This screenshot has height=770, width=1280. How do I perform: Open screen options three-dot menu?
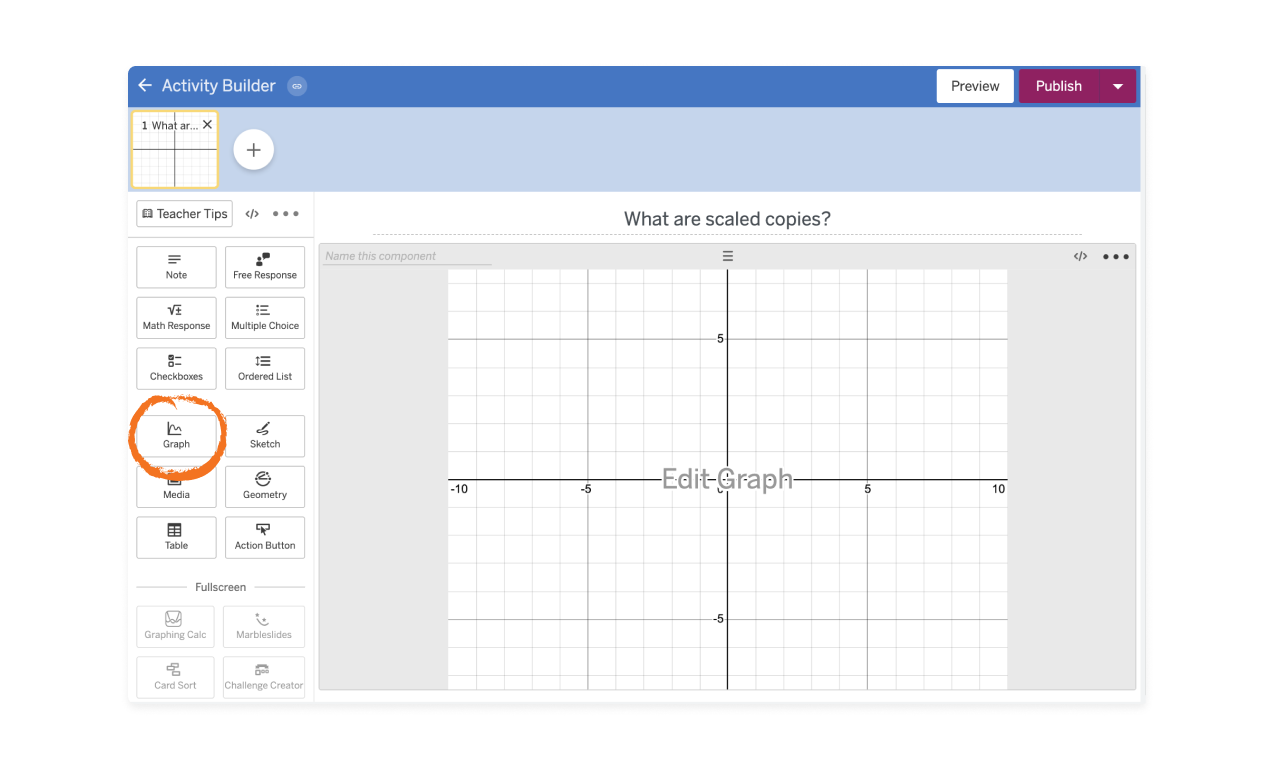(286, 213)
